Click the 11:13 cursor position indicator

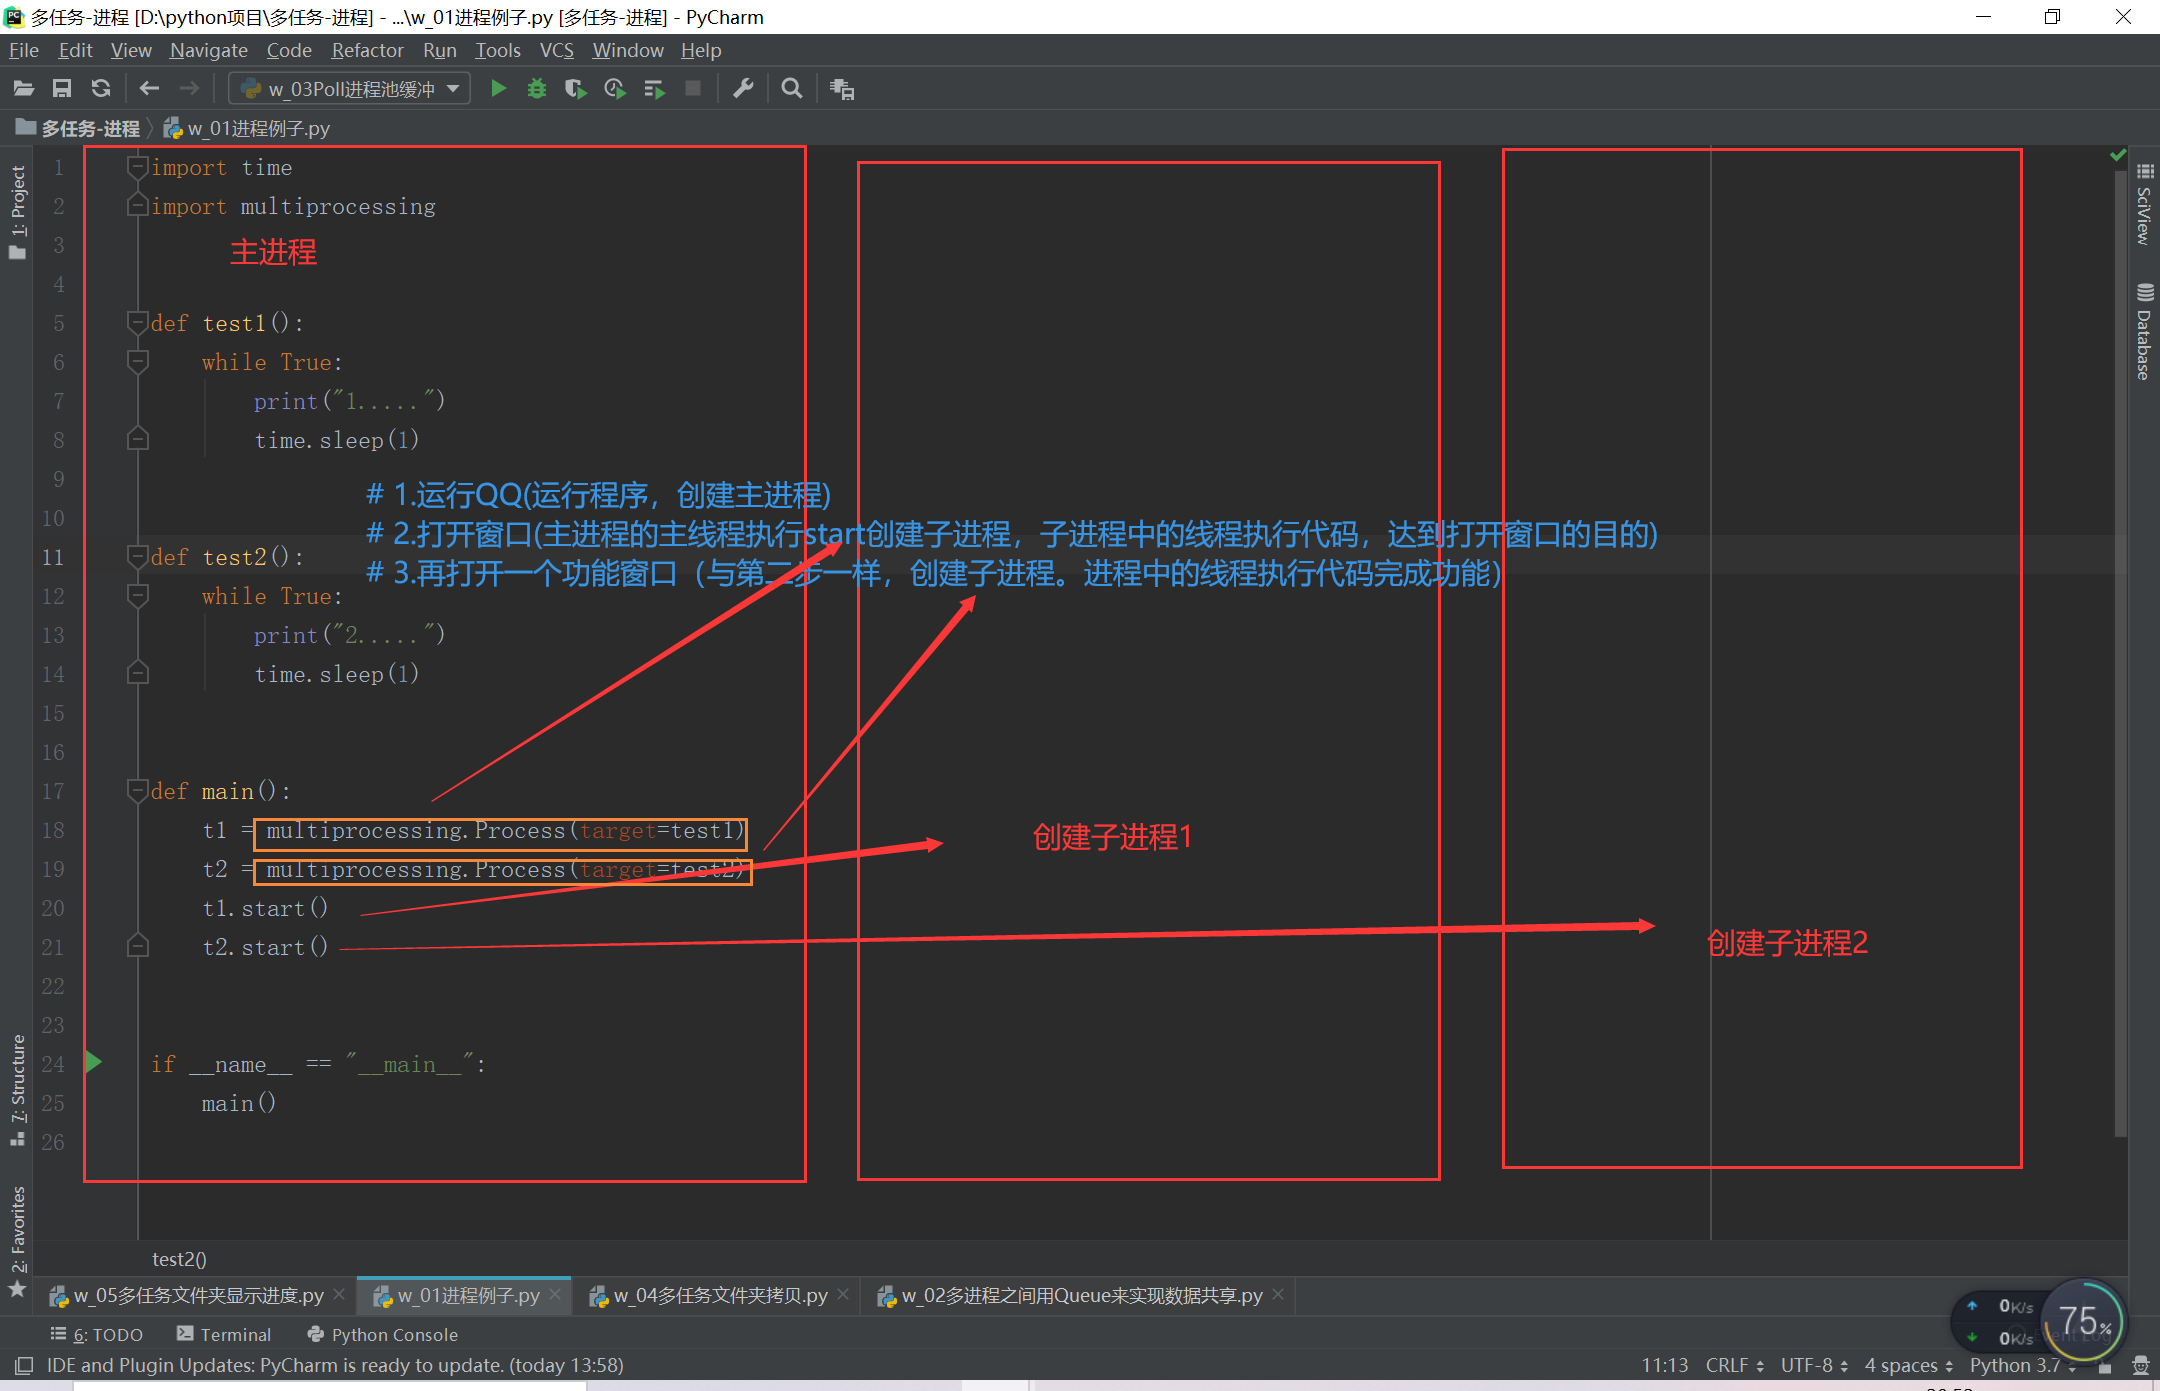pyautogui.click(x=1664, y=1365)
